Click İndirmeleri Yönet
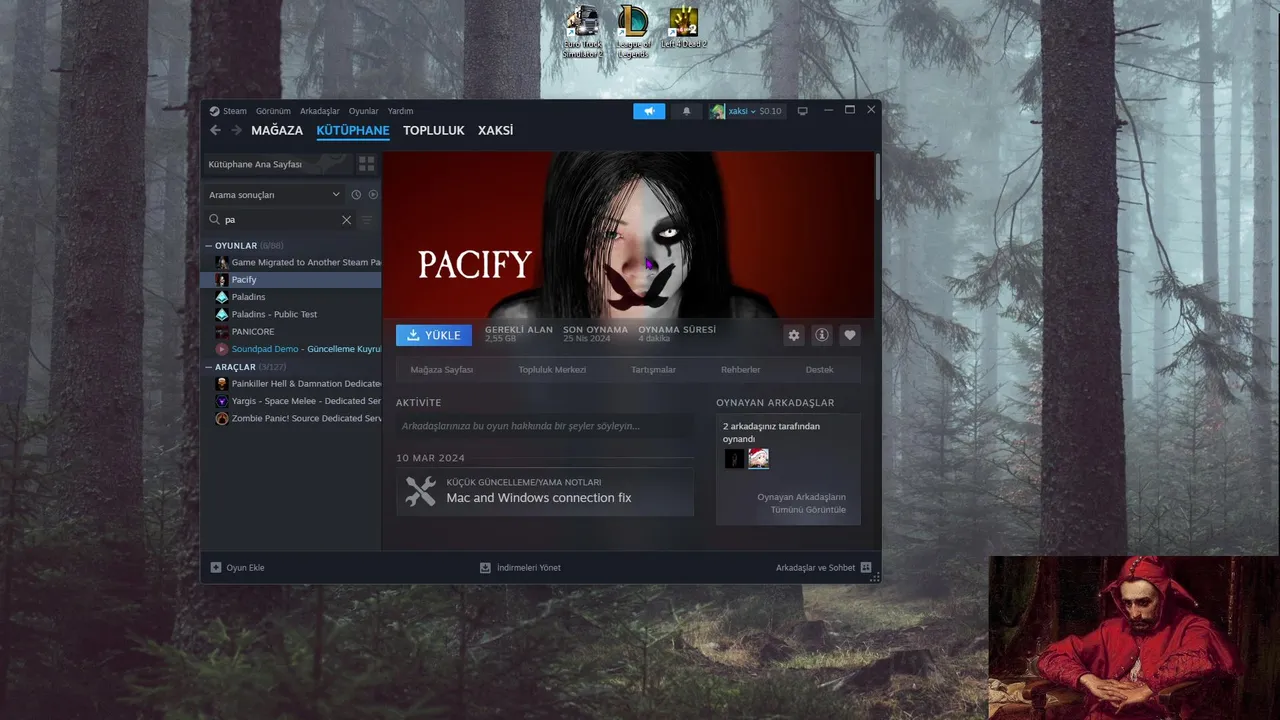1280x720 pixels. pos(521,568)
